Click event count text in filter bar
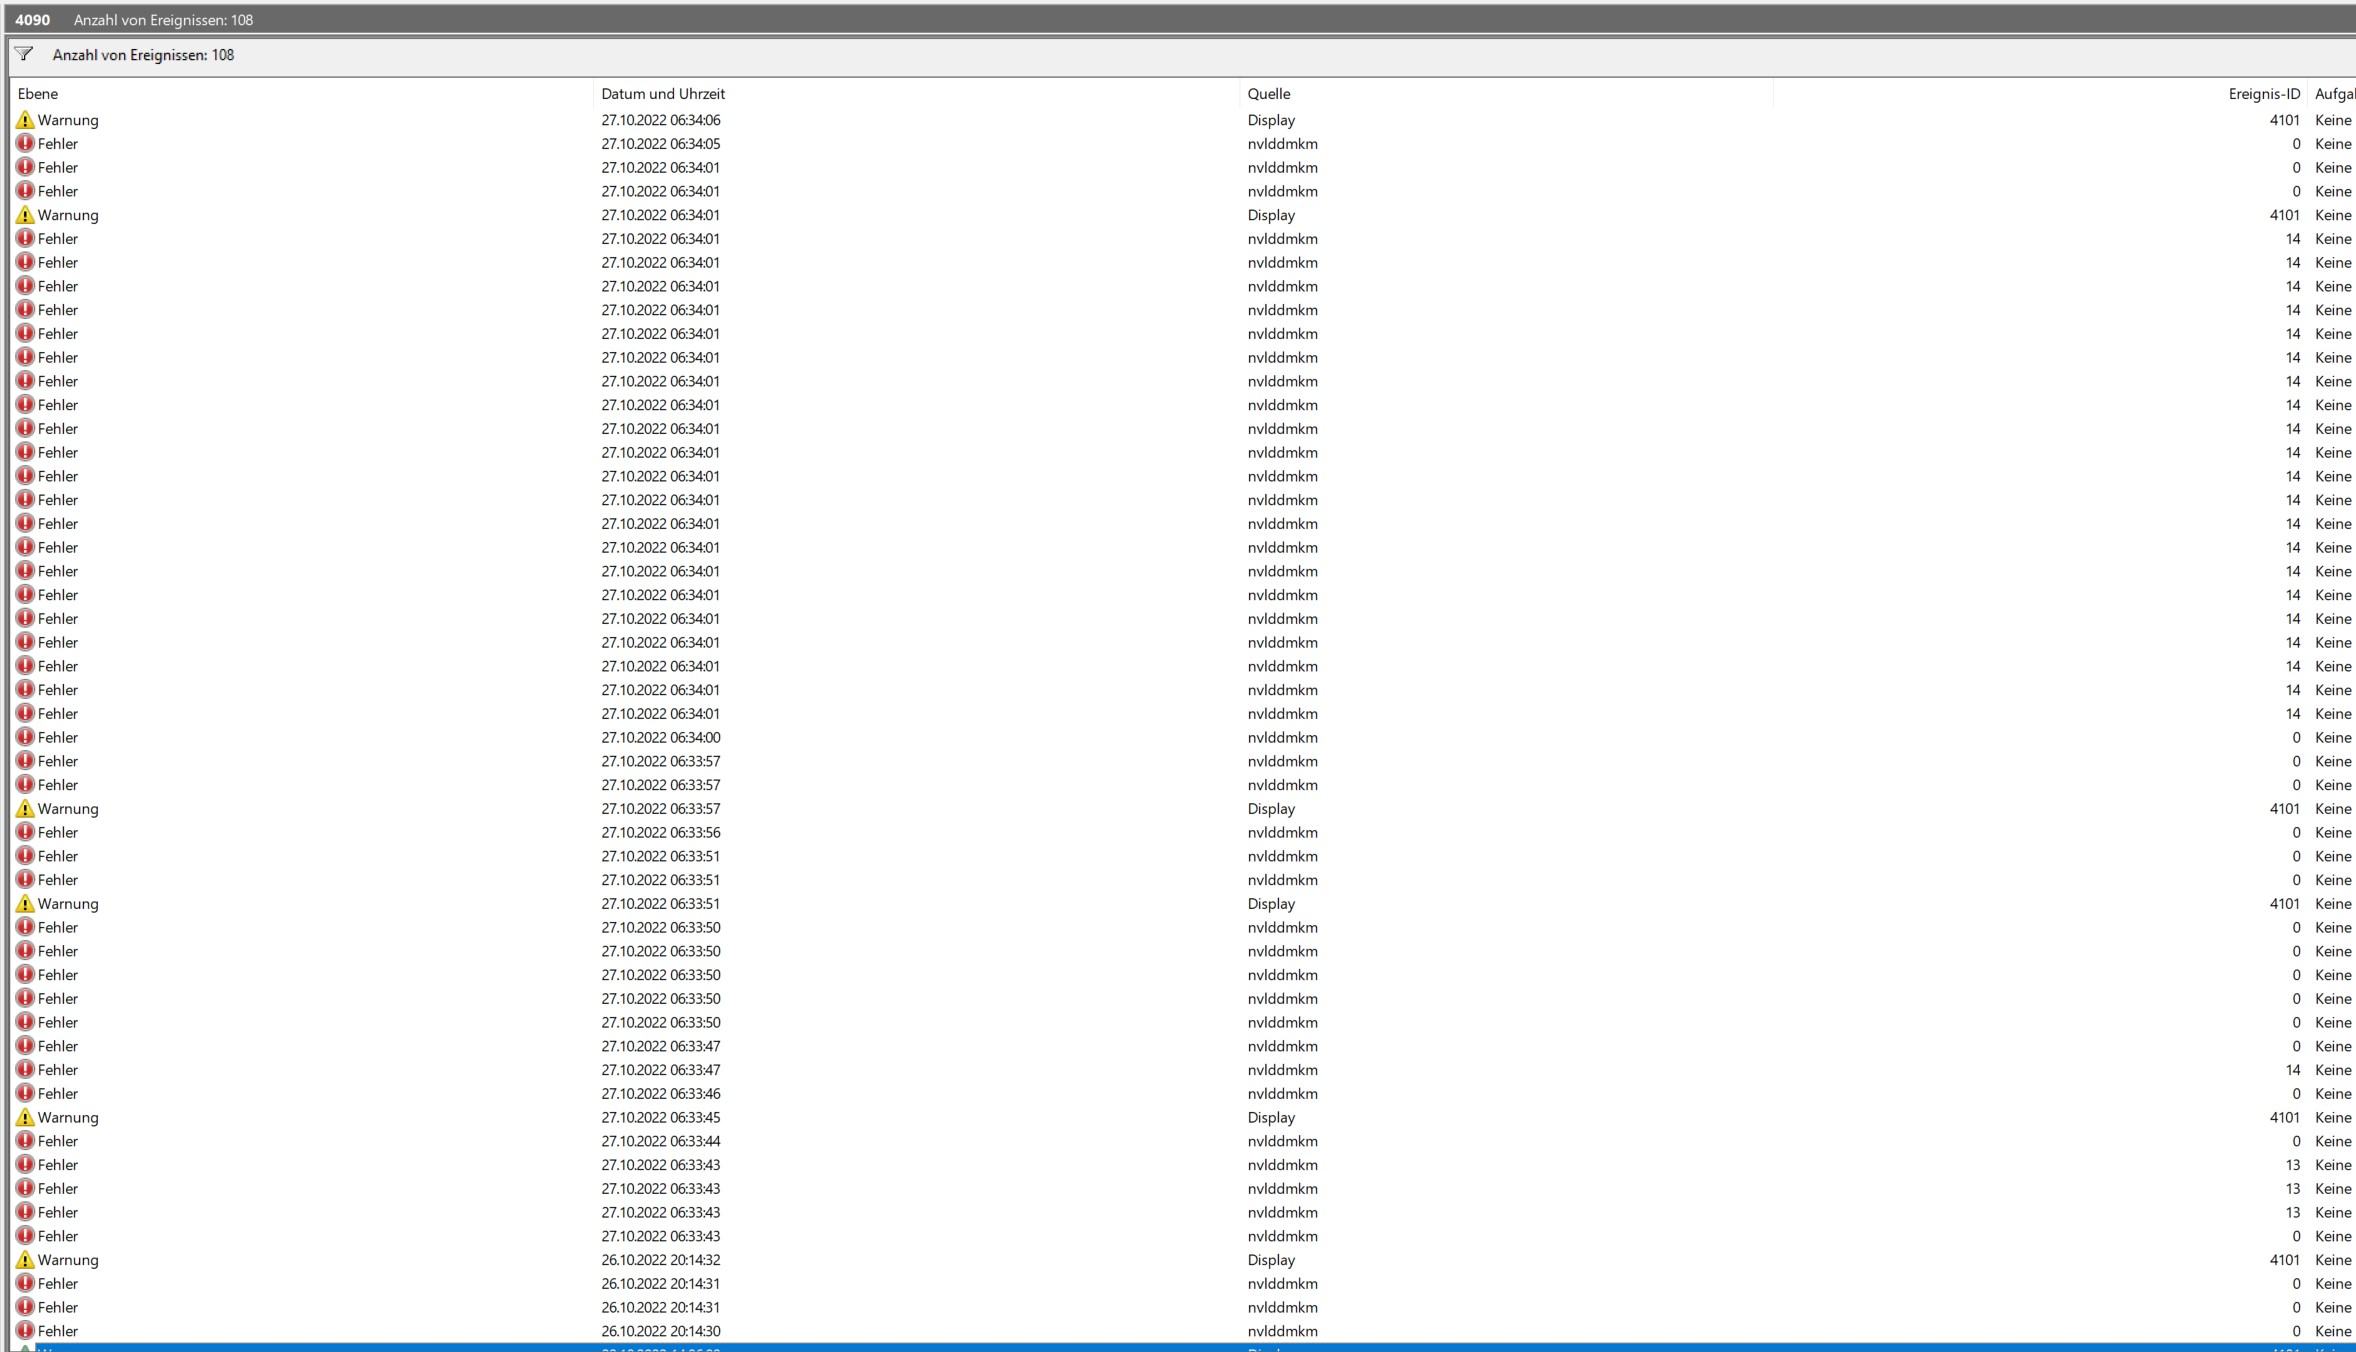2356x1352 pixels. coord(143,55)
